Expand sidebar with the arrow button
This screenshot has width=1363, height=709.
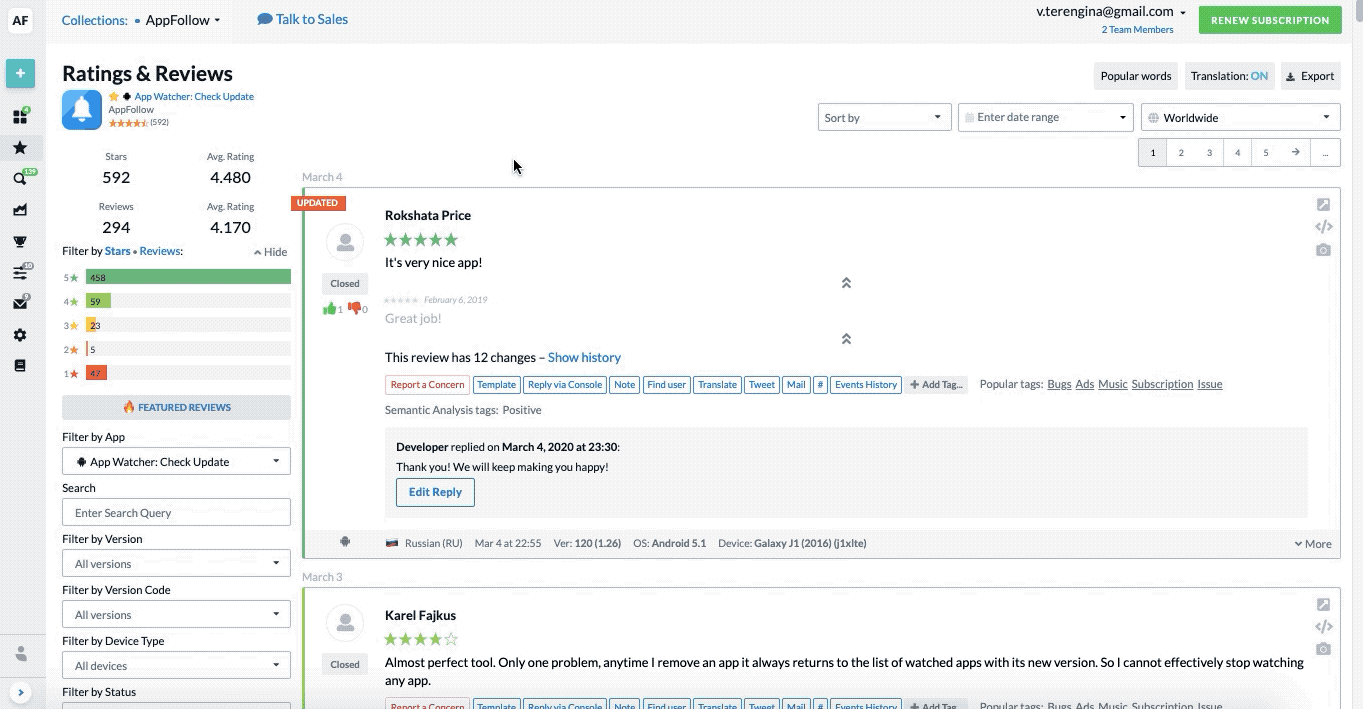(21, 692)
